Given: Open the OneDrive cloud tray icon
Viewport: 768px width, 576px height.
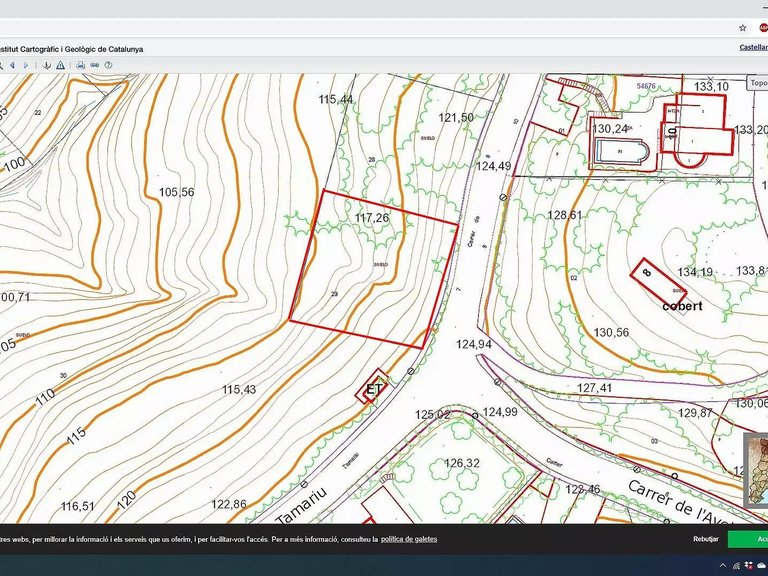Looking at the screenshot, I should pyautogui.click(x=762, y=566).
